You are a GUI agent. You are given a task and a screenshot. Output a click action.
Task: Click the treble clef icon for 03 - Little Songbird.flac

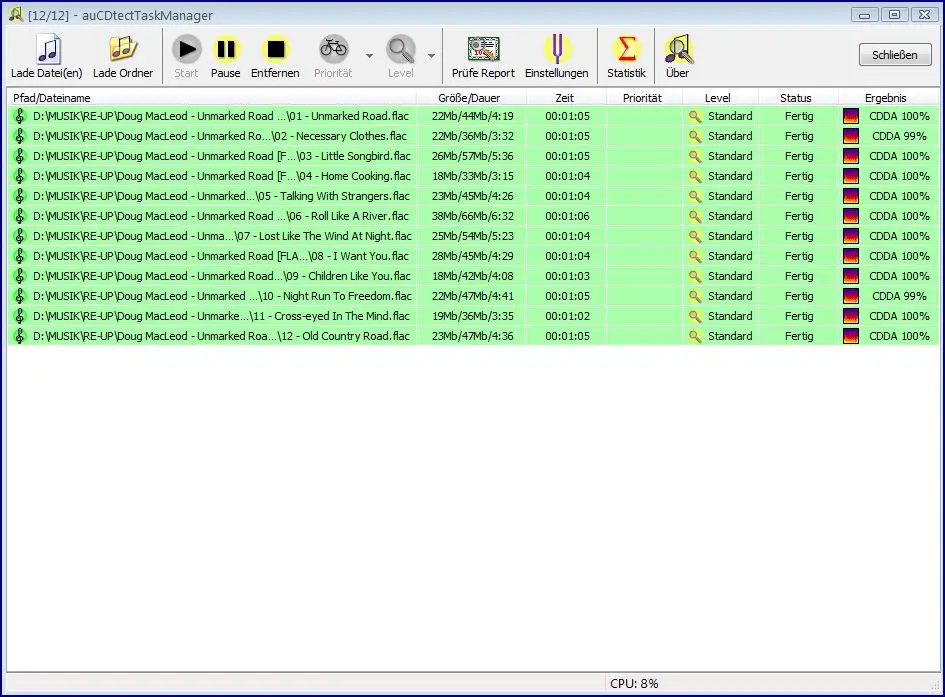(x=20, y=155)
